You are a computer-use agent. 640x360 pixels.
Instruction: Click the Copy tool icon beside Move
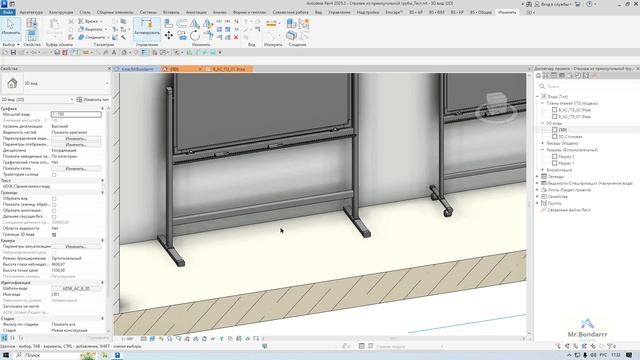tap(182, 36)
